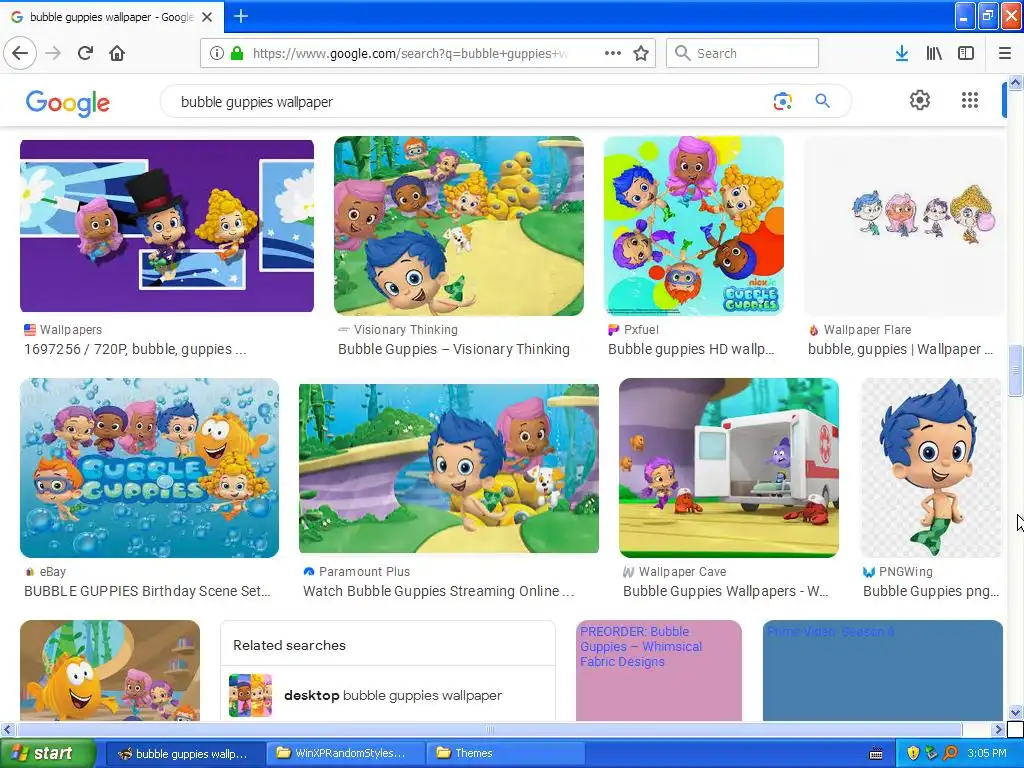
Task: Open the Windows XP Start menu
Action: click(47, 753)
